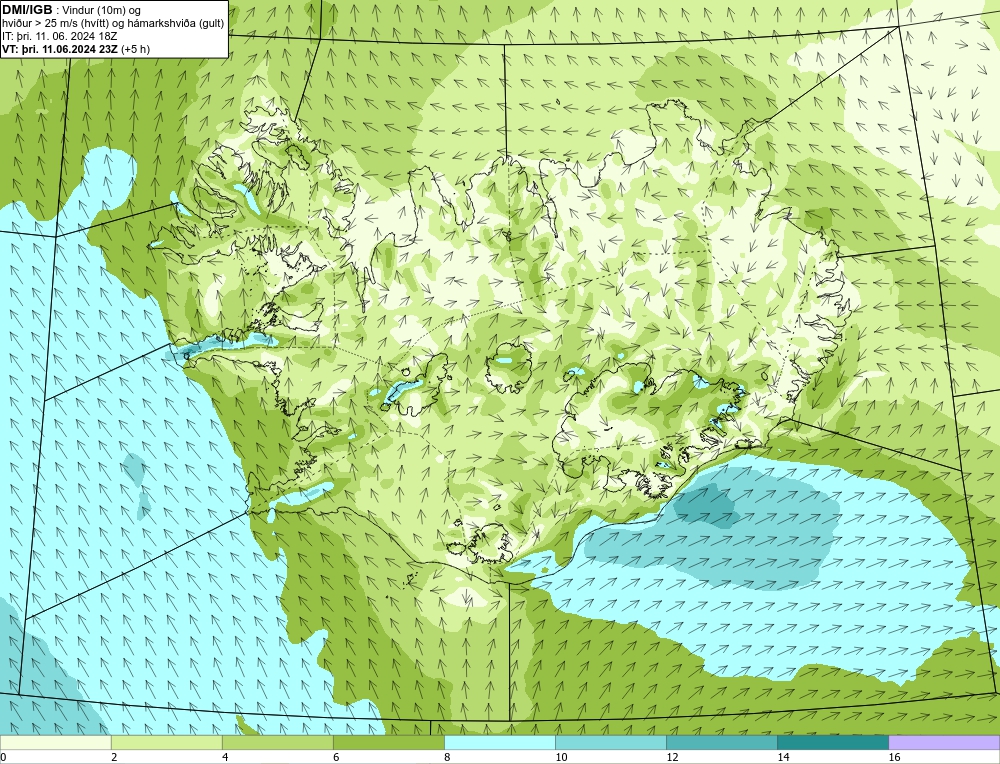1000x764 pixels.
Task: Click the 2–4 m/s light green legend swatch
Action: [166, 742]
